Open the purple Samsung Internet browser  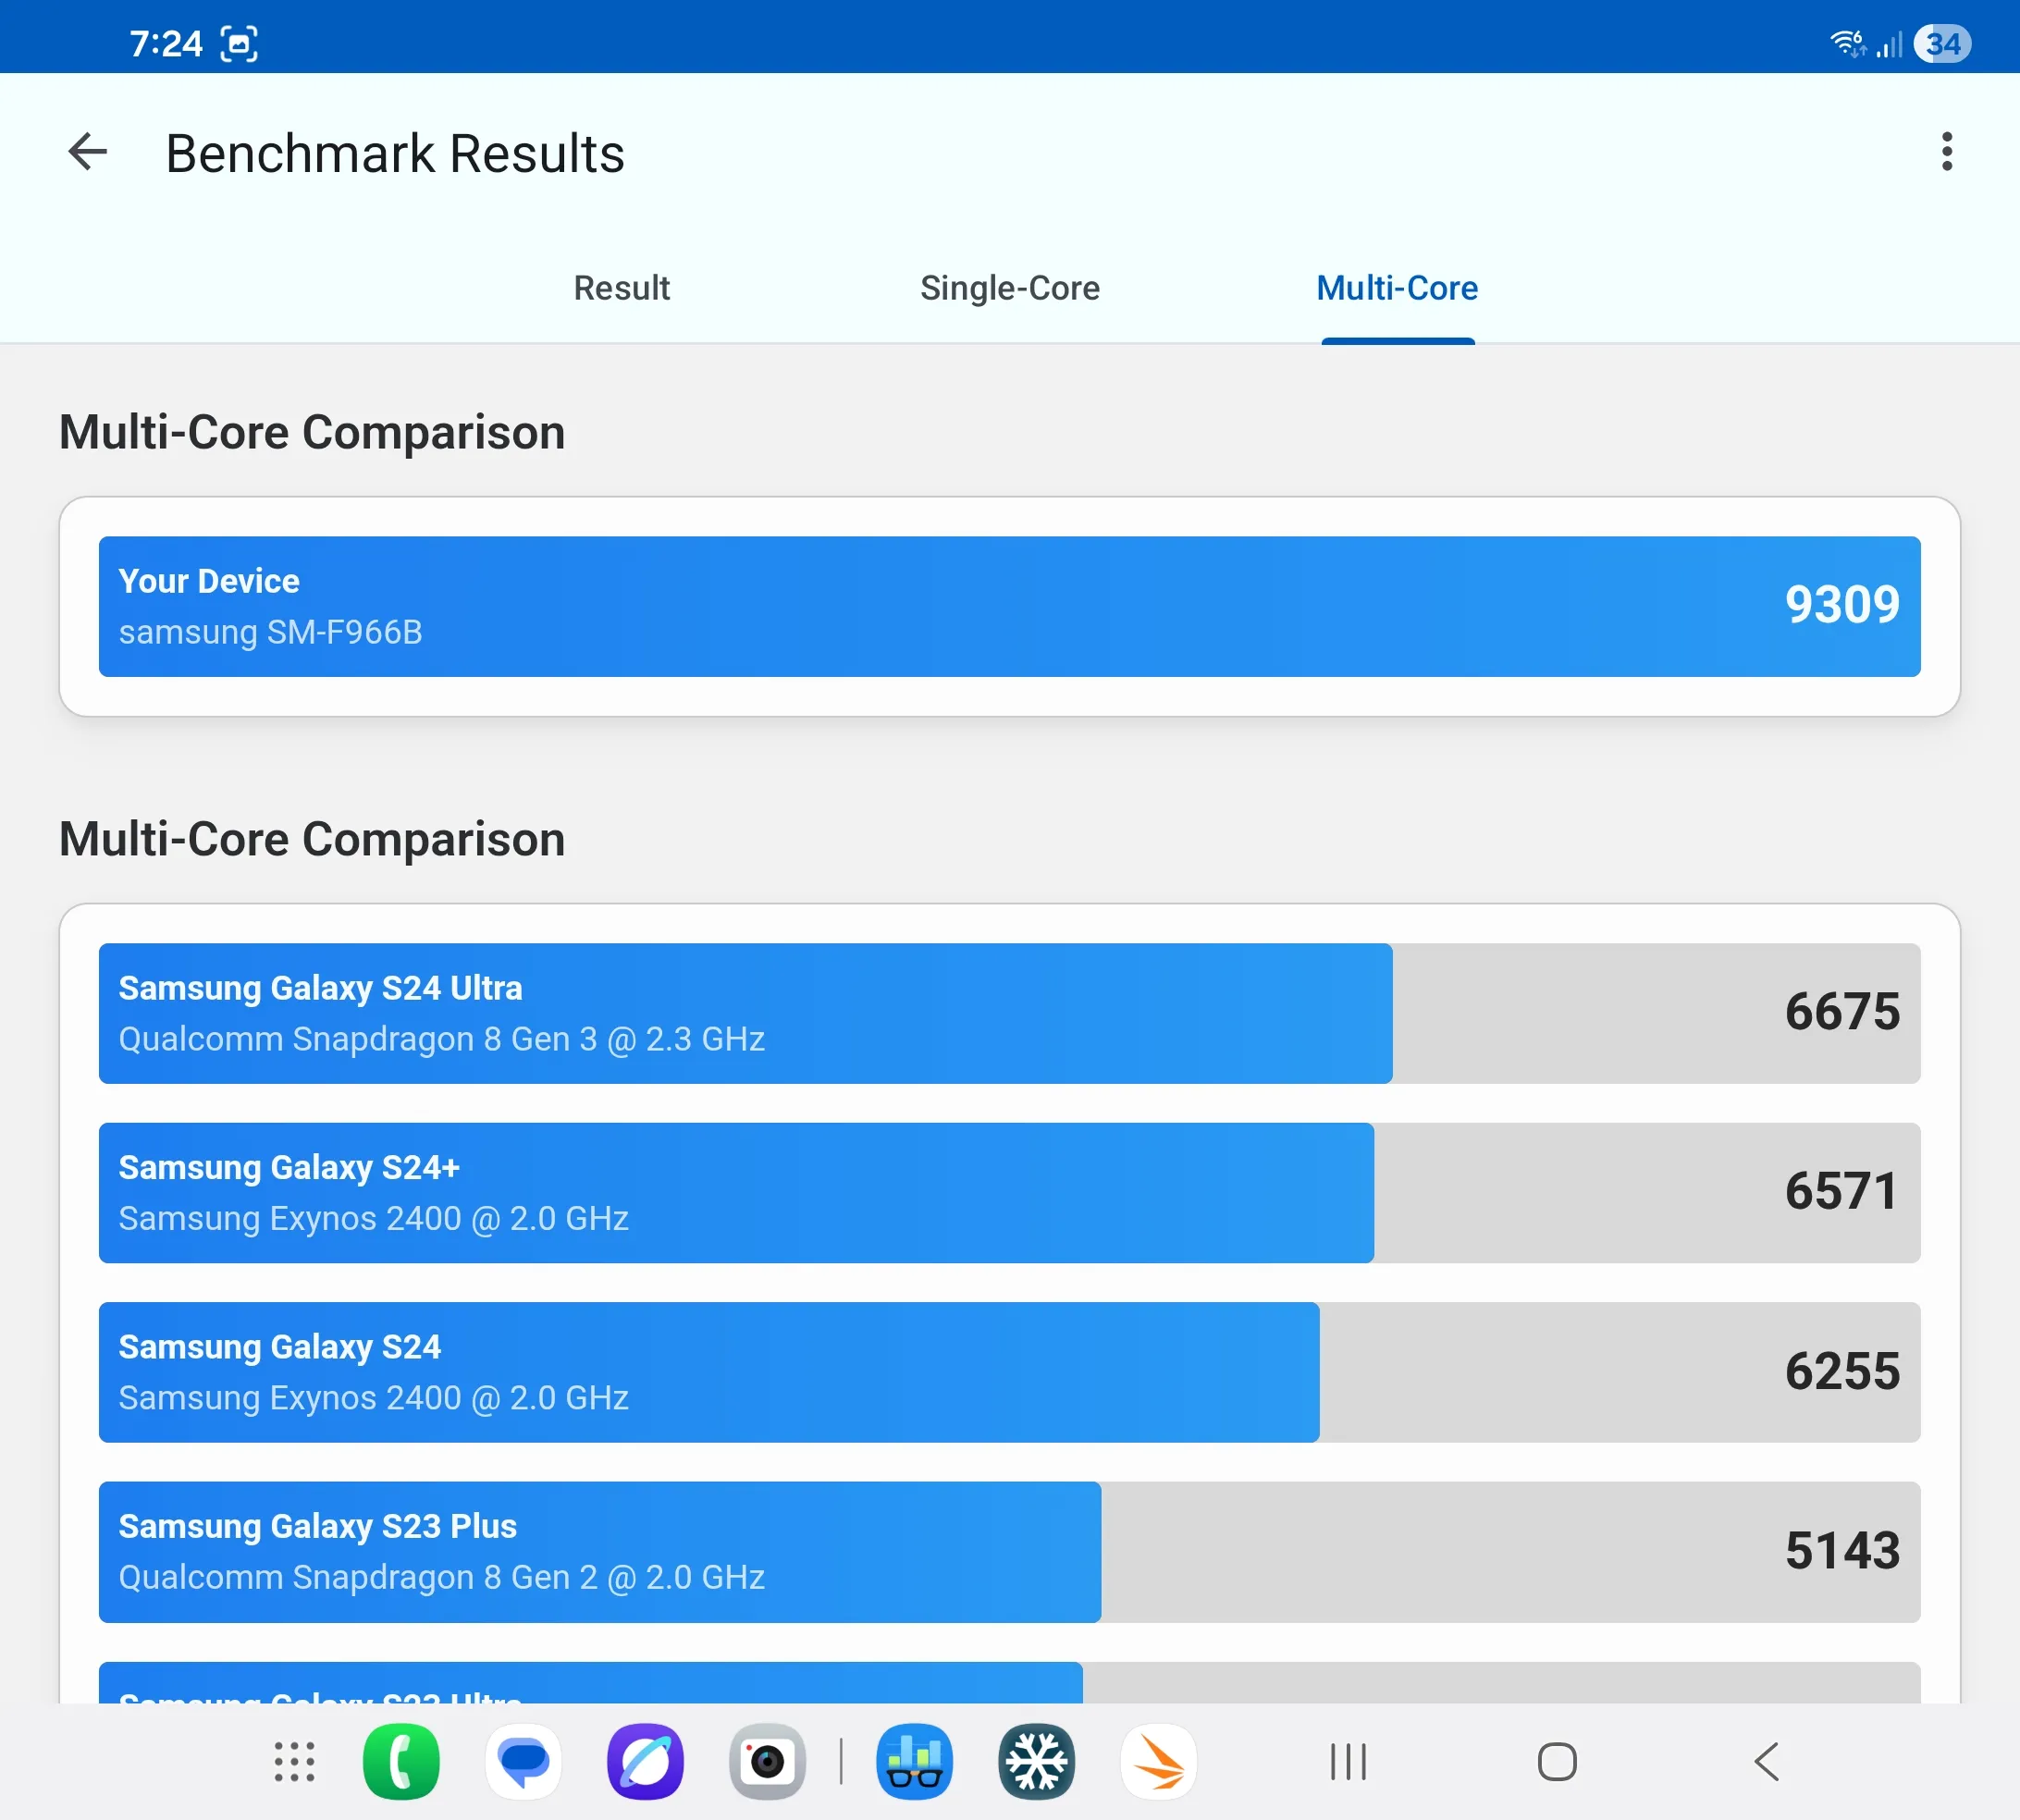coord(645,1762)
